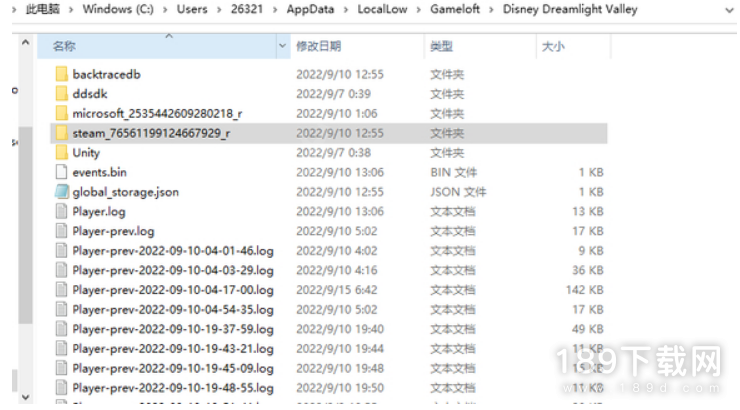This screenshot has height=410, width=740.
Task: Click Disney Dreamlight Valley breadcrumb segment
Action: click(570, 9)
